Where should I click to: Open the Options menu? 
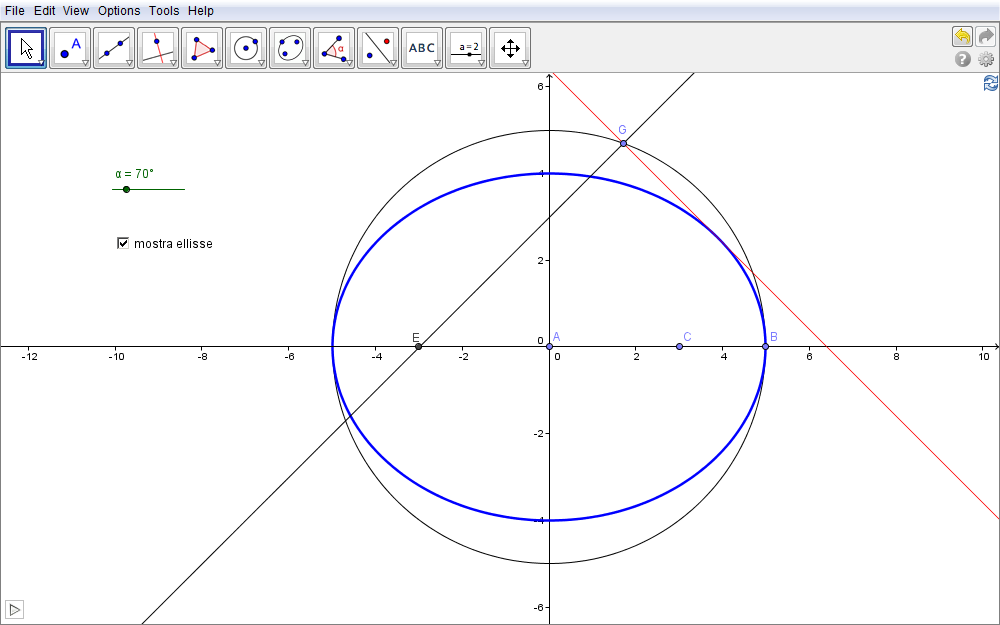pyautogui.click(x=119, y=10)
